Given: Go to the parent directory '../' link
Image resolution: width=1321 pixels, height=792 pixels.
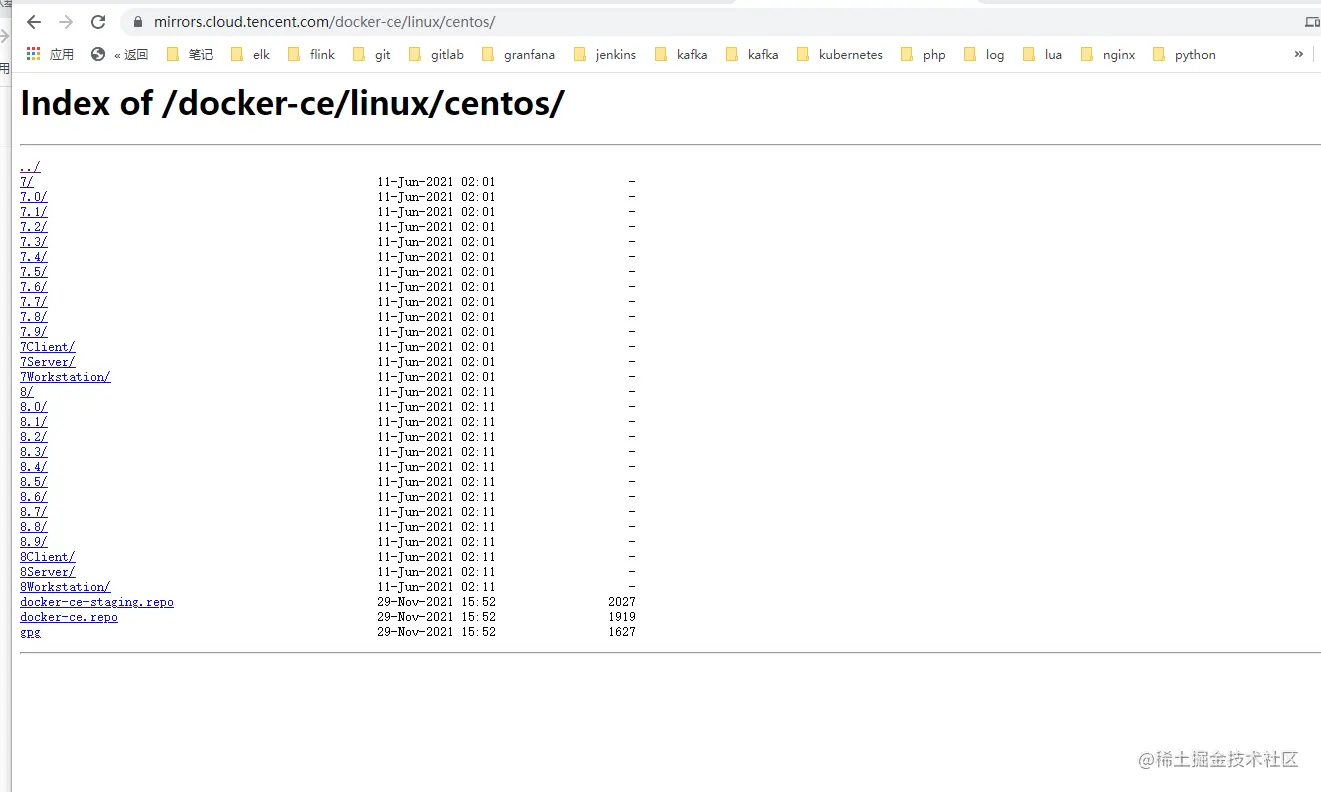Looking at the screenshot, I should (x=30, y=167).
